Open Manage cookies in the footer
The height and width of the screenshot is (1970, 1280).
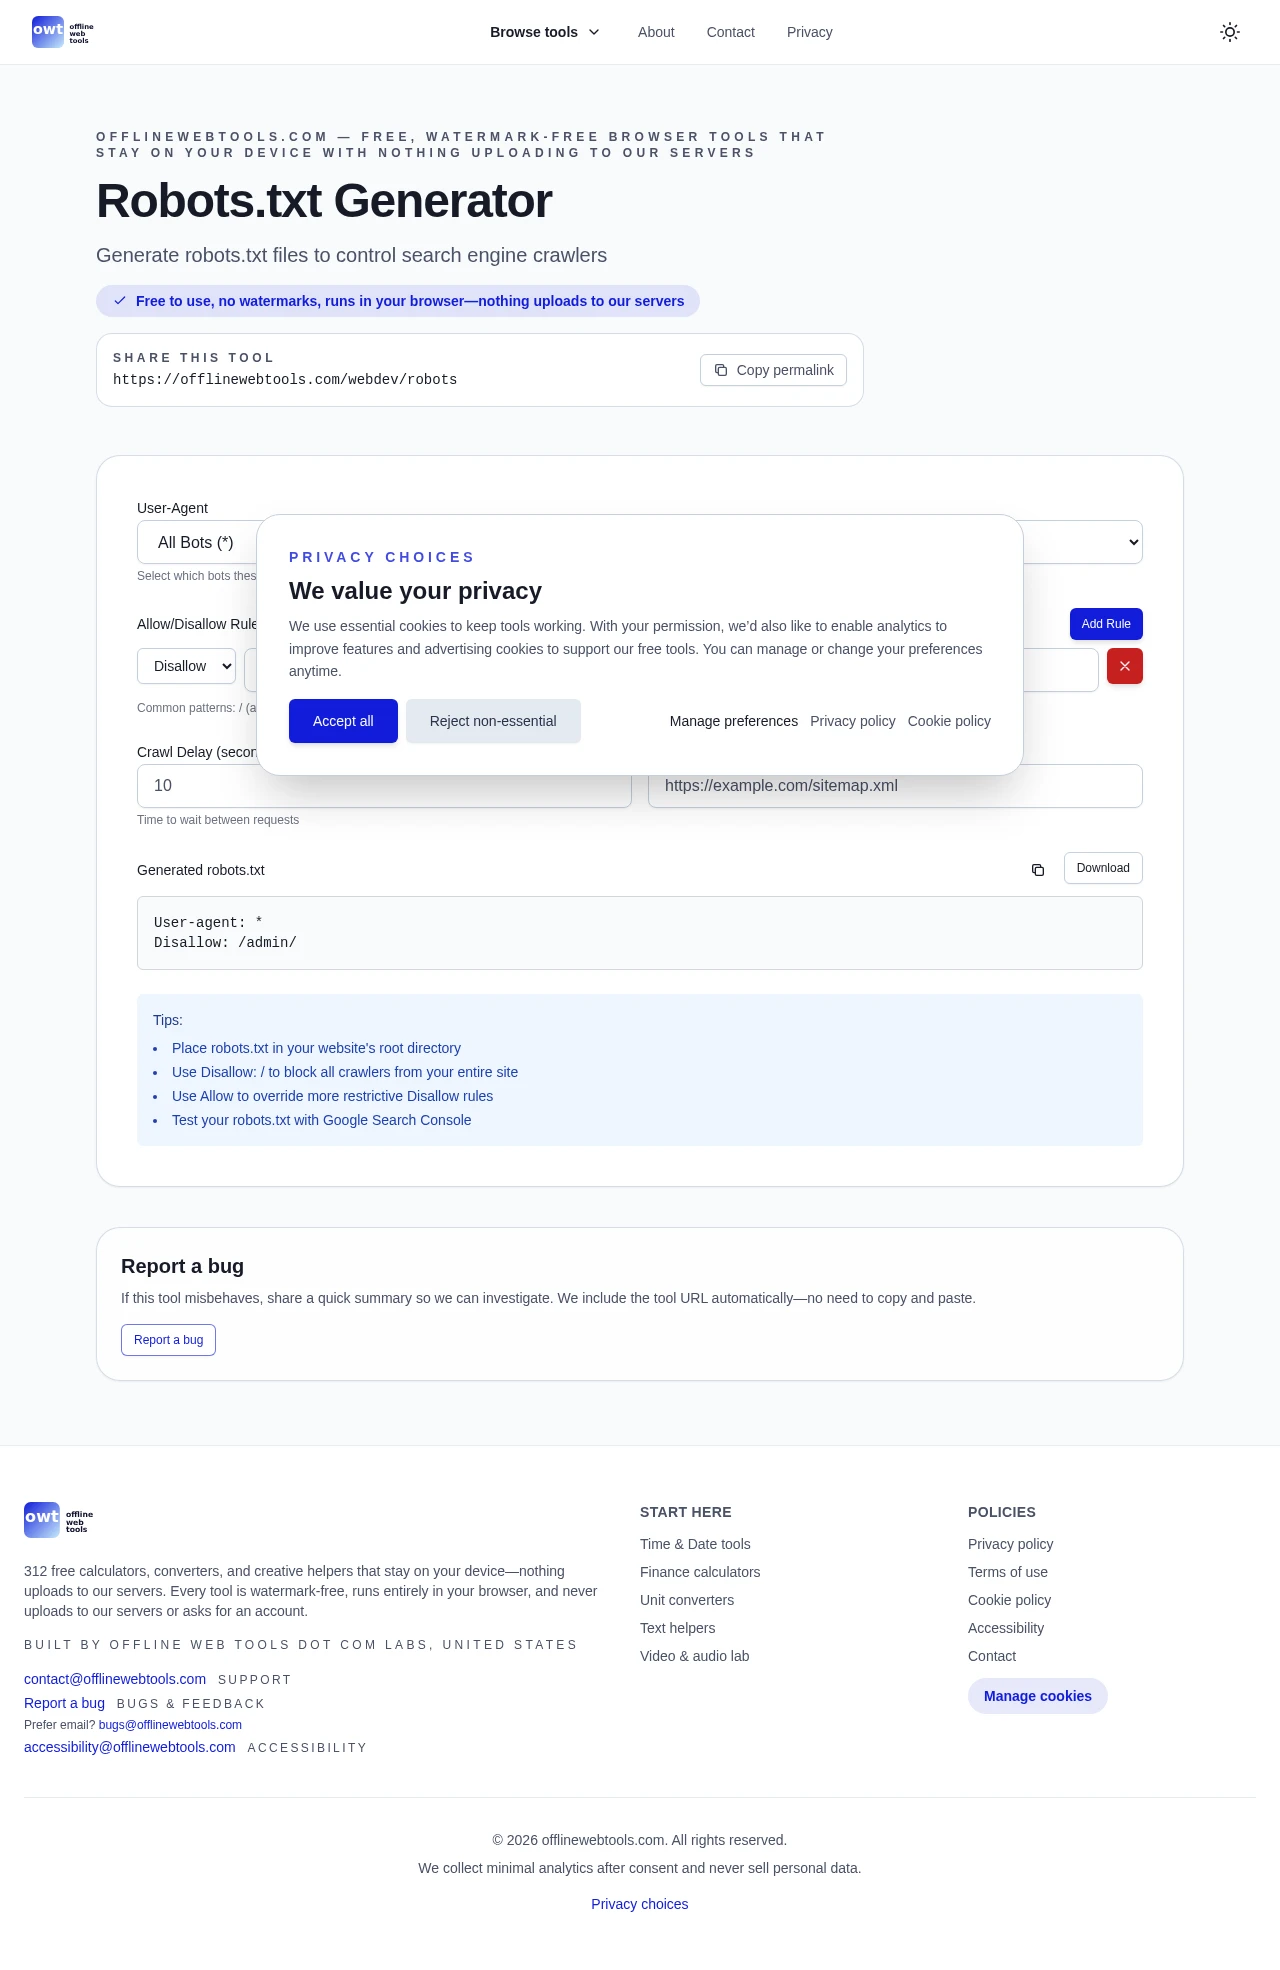1037,1696
